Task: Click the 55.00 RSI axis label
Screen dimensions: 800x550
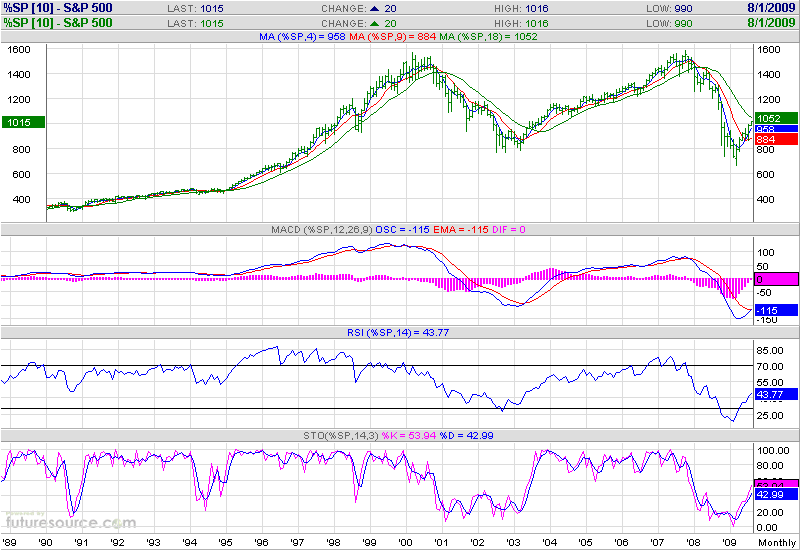Action: [770, 383]
